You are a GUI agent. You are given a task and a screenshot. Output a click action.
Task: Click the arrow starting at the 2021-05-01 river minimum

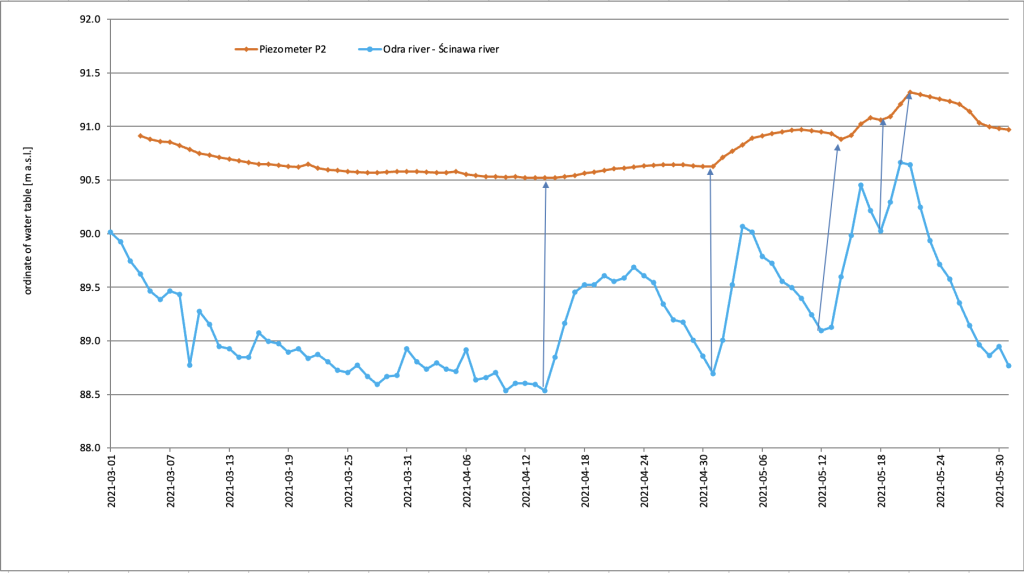[711, 271]
